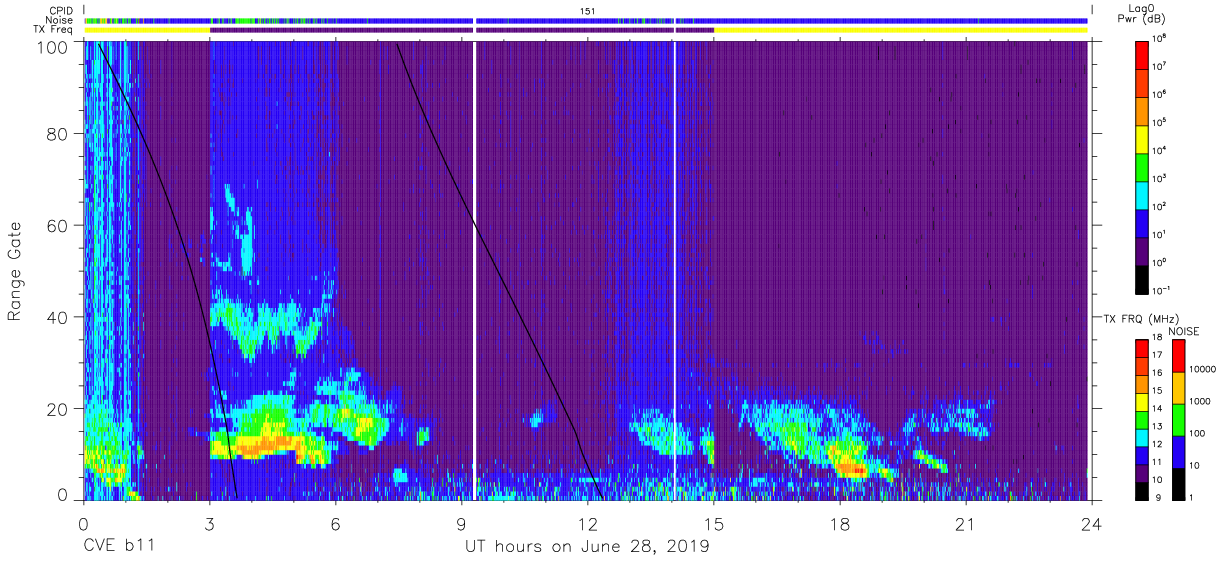The height and width of the screenshot is (567, 1228).
Task: Click the 15 tick on UT hours axis
Action: 714,524
